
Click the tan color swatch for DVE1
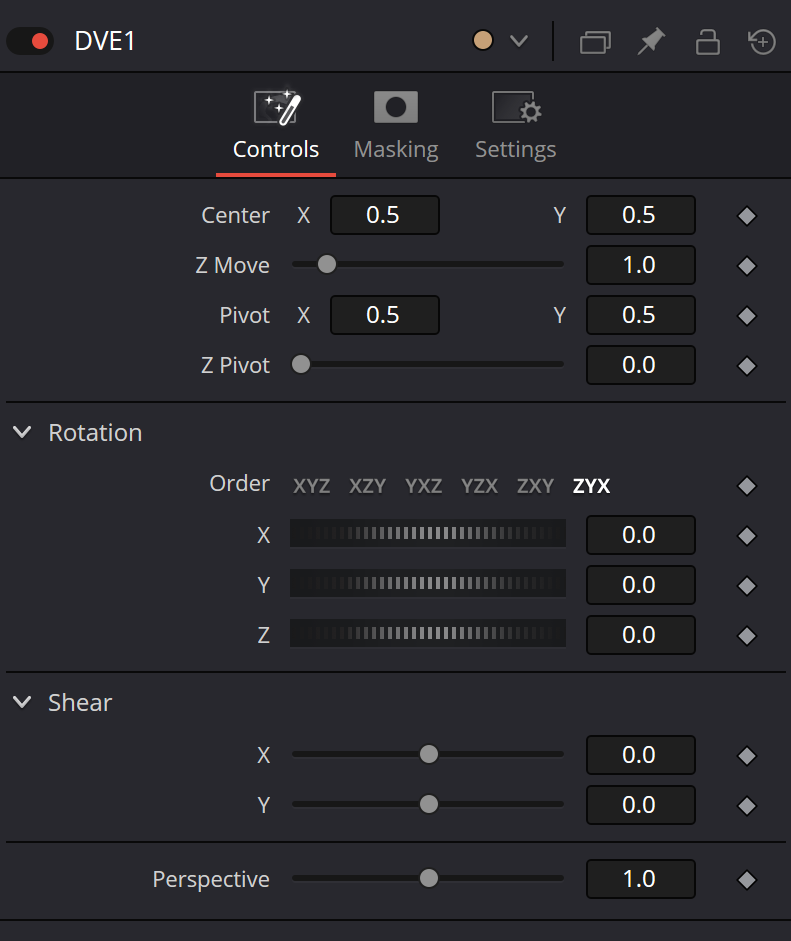(483, 41)
